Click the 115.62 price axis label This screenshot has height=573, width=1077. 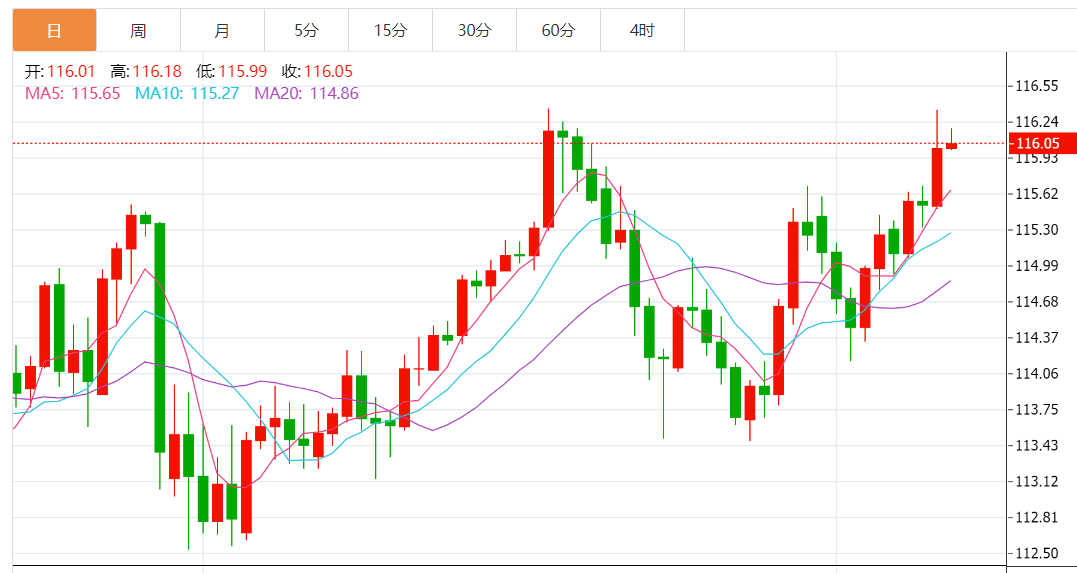pyautogui.click(x=1036, y=194)
